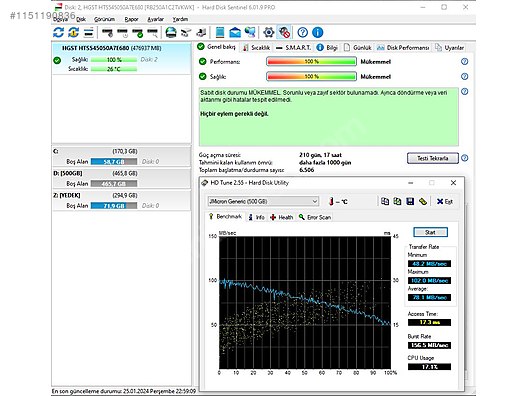Click the green disk status description text box
Image resolution: width=528 pixels, height=396 pixels.
pyautogui.click(x=329, y=117)
